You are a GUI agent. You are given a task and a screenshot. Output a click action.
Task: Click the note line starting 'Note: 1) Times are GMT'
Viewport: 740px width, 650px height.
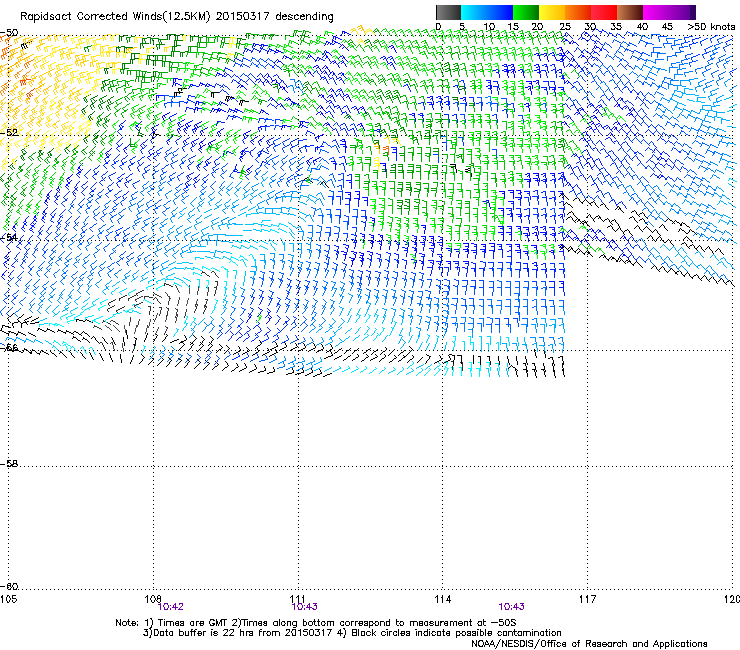click(316, 623)
